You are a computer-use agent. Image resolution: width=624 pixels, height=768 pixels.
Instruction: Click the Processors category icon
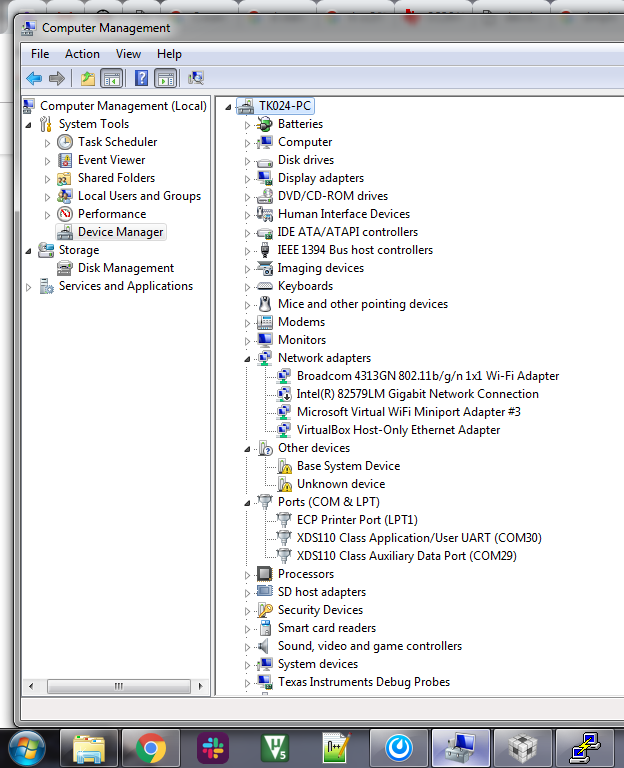264,574
